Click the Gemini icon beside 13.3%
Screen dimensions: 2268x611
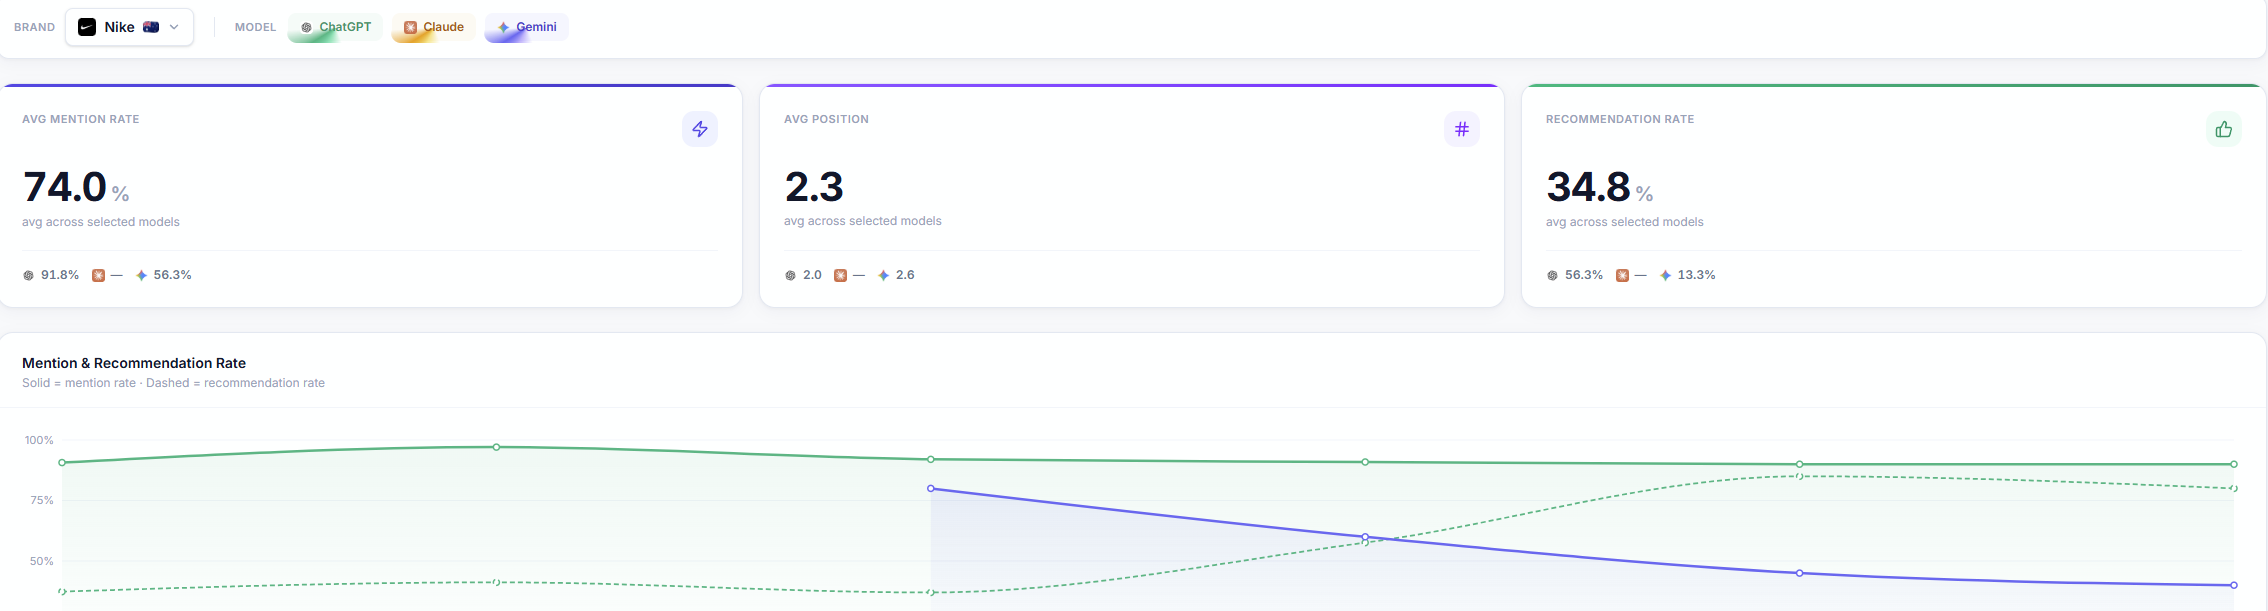coord(1665,275)
